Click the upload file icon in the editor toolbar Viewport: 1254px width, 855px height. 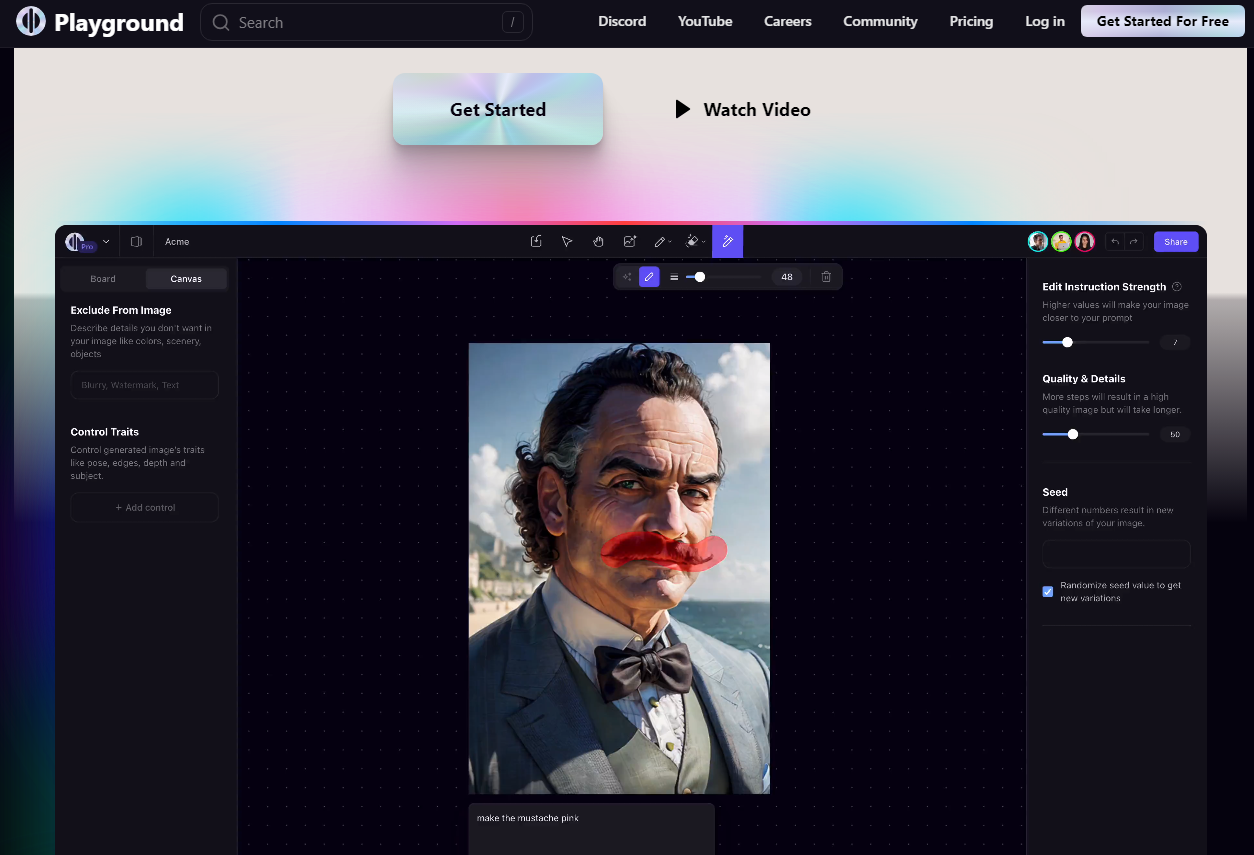(x=536, y=241)
